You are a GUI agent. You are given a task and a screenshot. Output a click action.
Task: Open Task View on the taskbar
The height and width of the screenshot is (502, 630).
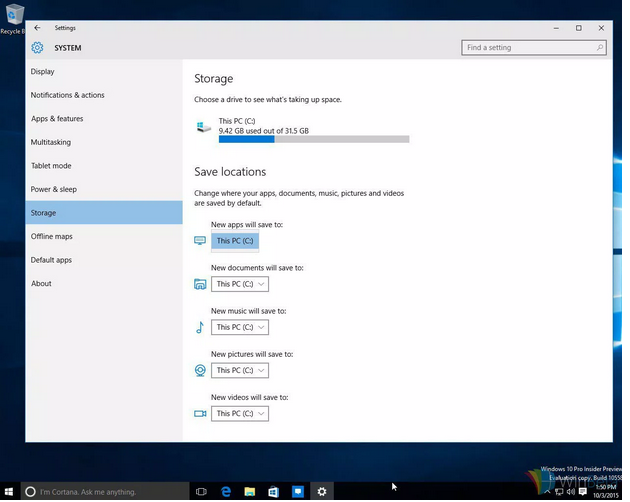coord(201,491)
